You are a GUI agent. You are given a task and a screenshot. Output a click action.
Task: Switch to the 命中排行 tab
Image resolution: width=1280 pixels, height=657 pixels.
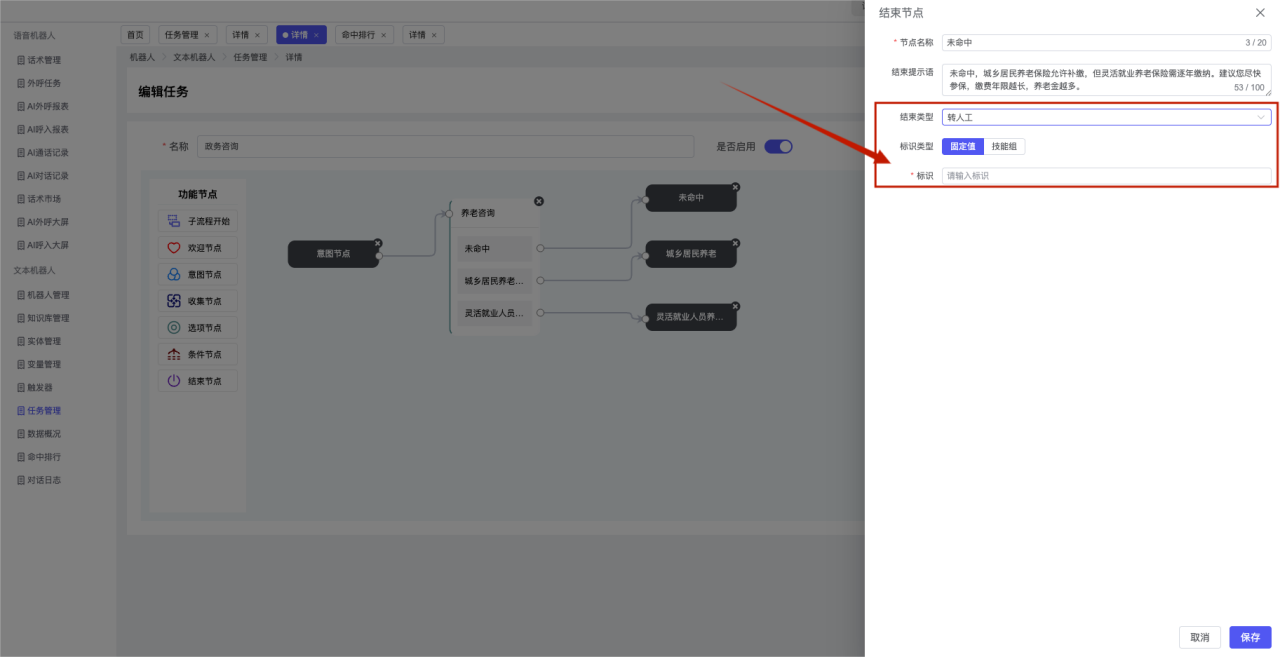(x=358, y=35)
